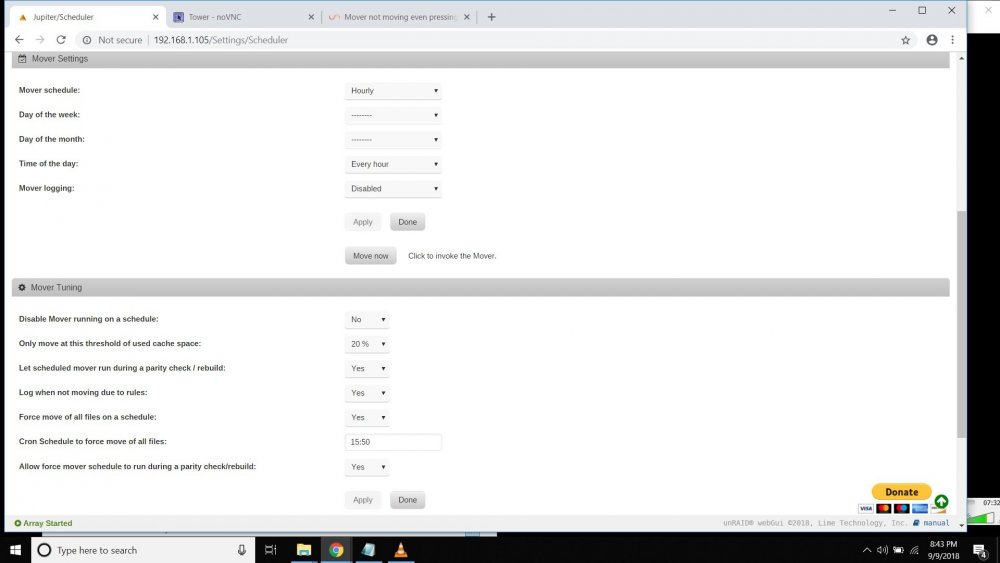Screen dimensions: 1000x563
Task: Open Allow force mover schedule dropdown
Action: click(x=367, y=467)
